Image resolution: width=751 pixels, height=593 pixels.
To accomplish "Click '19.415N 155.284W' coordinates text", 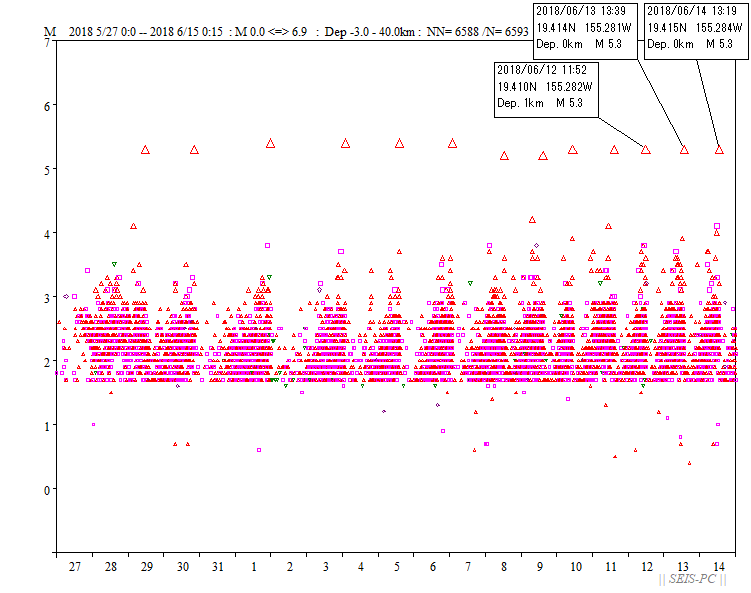I will [x=694, y=28].
